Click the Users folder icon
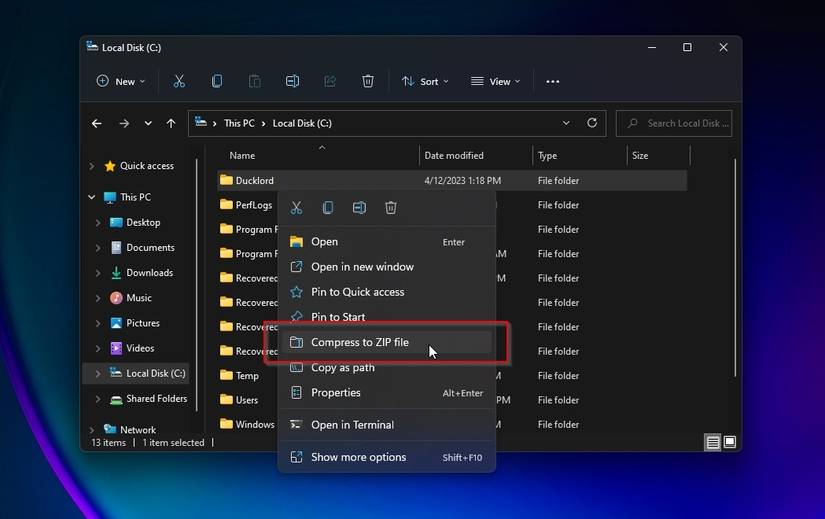This screenshot has width=825, height=519. [226, 399]
